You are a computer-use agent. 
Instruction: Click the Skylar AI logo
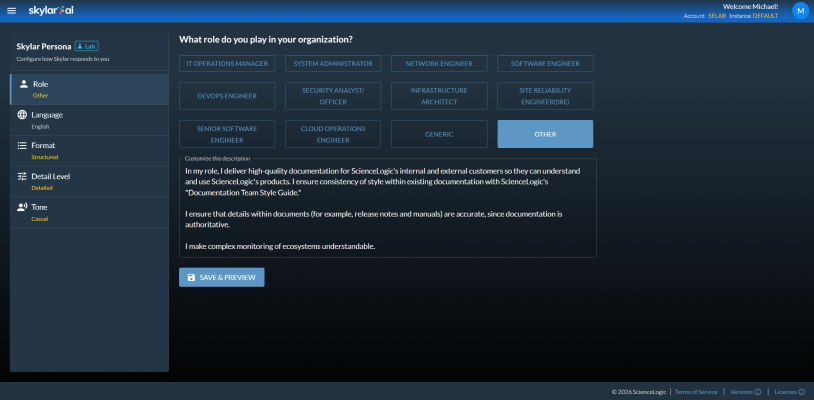51,10
